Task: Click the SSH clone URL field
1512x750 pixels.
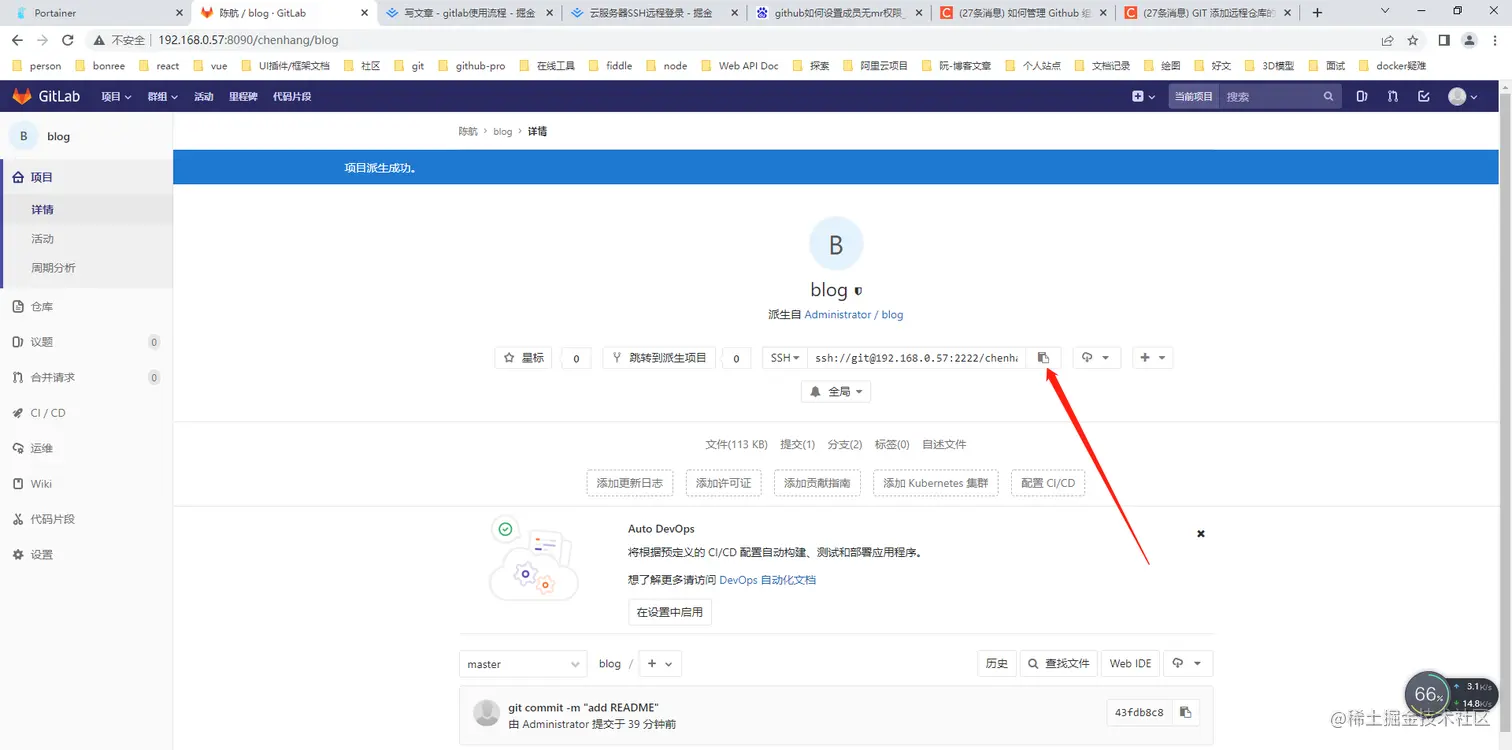Action: (918, 358)
